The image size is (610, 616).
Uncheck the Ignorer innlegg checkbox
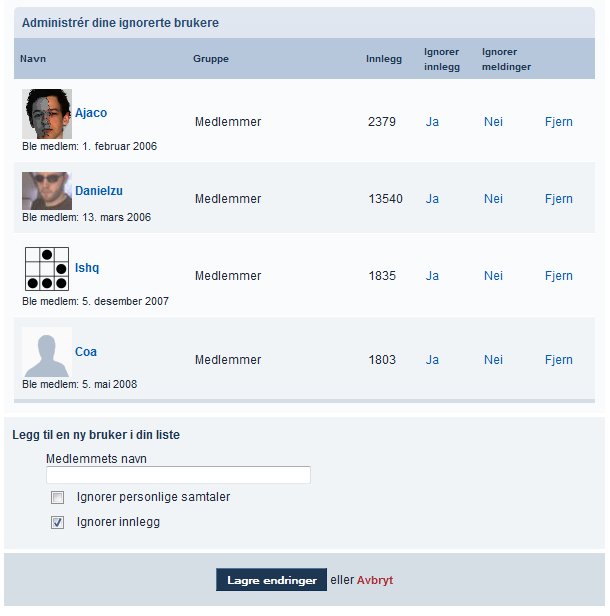point(57,522)
